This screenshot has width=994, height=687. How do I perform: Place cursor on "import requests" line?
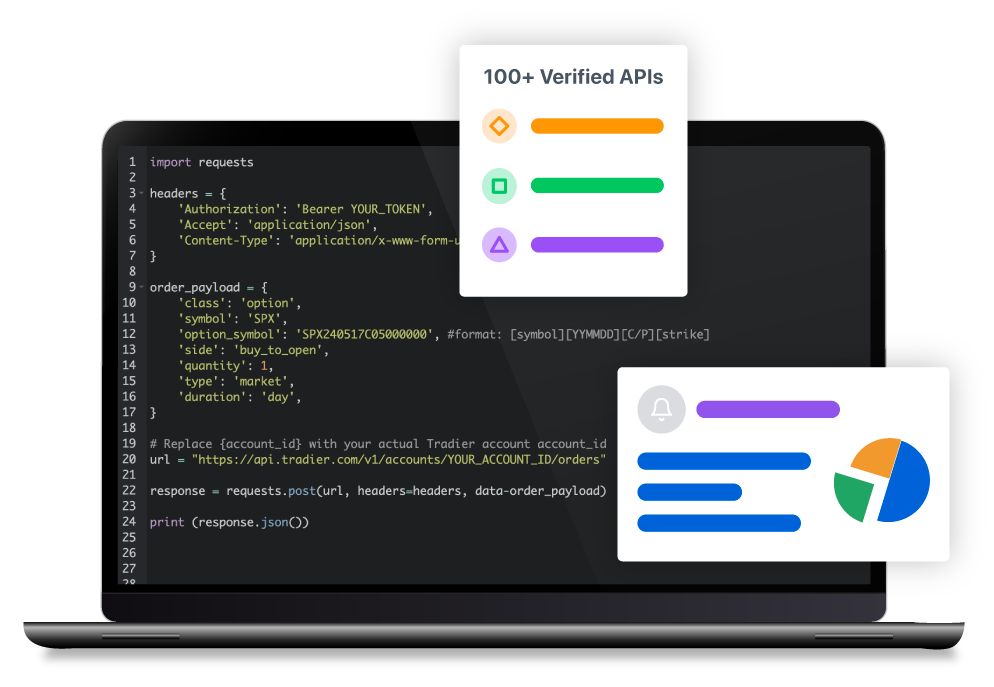pos(202,162)
